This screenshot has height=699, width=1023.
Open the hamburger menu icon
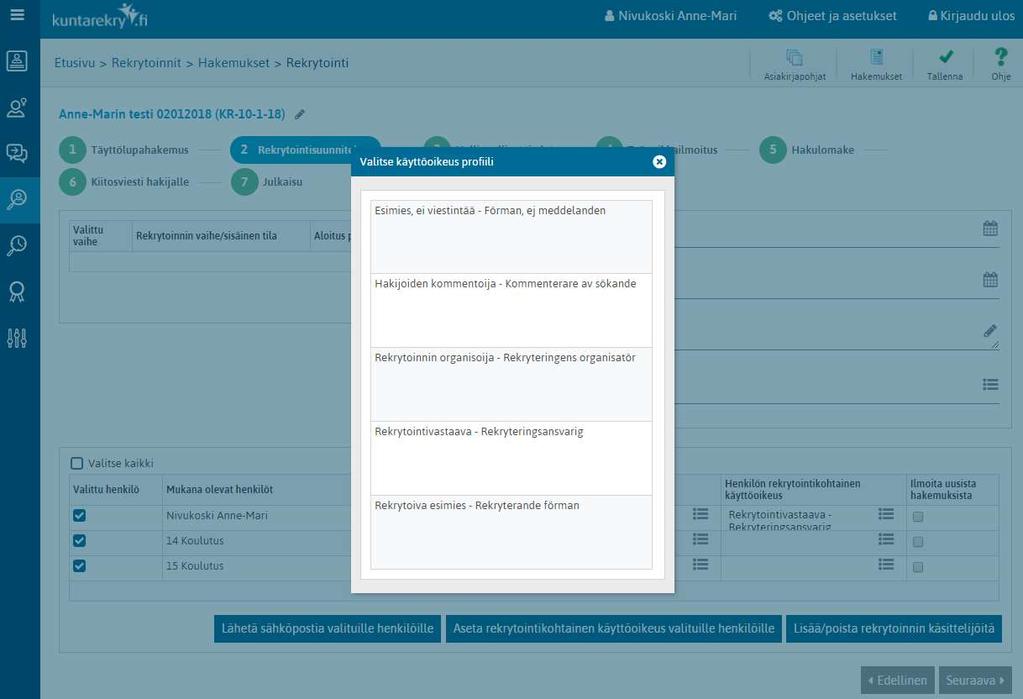[18, 14]
